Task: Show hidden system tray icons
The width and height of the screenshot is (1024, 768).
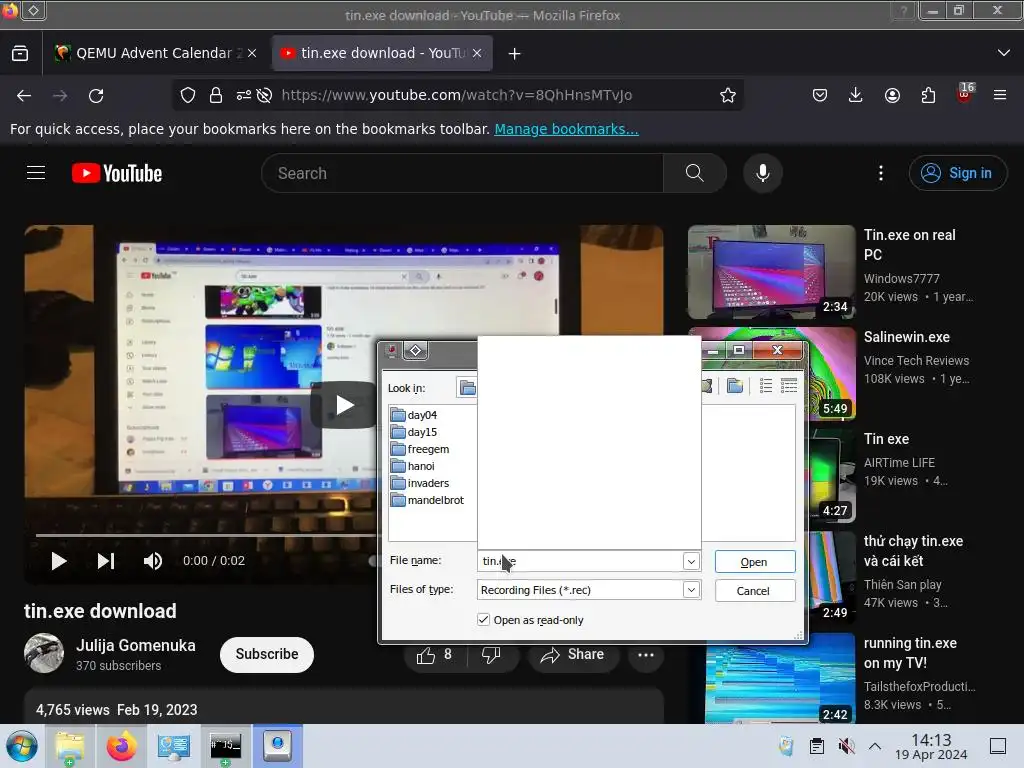Action: click(875, 746)
